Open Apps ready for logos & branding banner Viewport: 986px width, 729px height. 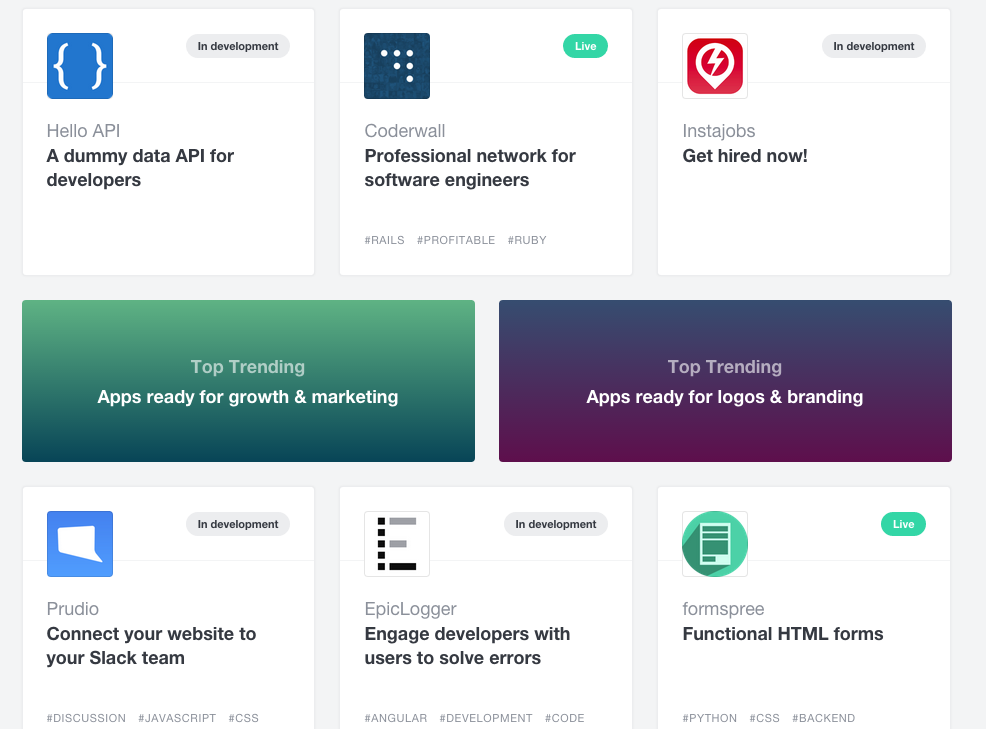[725, 381]
